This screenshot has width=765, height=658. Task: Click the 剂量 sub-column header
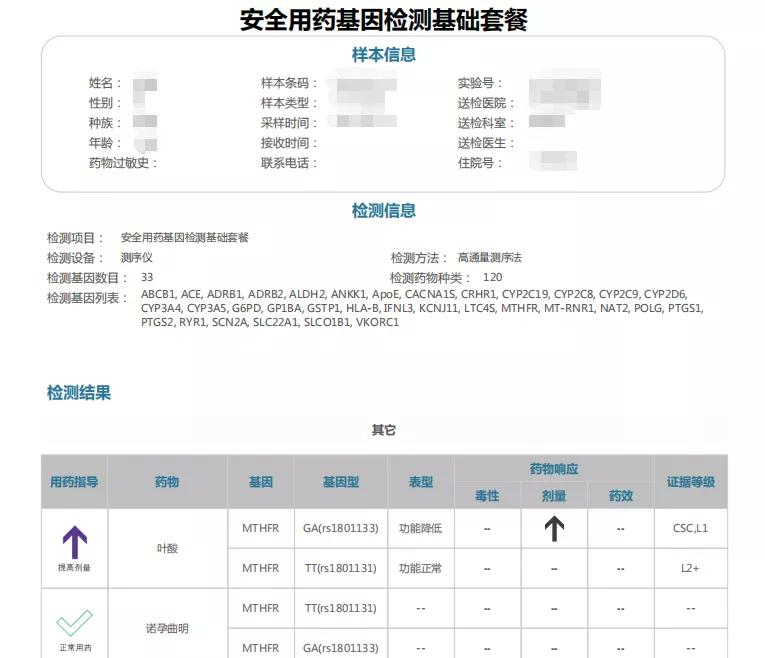554,497
